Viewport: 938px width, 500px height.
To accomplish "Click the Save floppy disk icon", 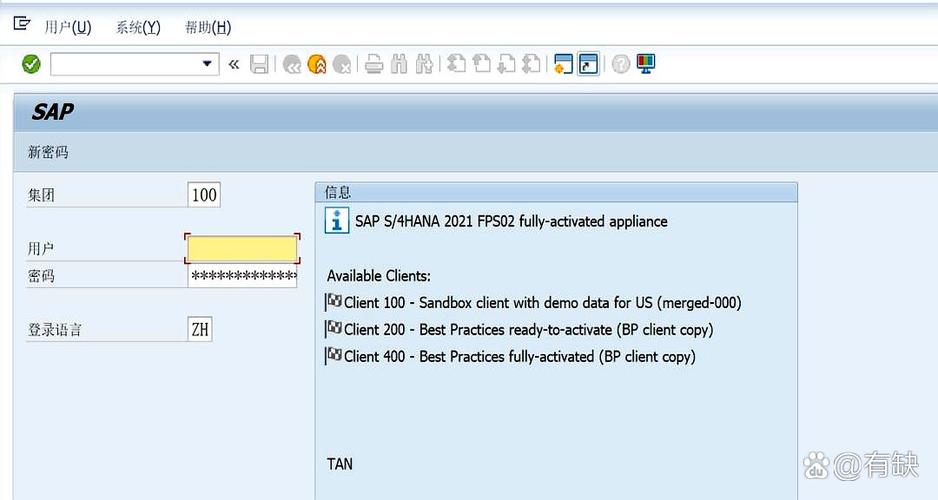I will click(x=259, y=63).
